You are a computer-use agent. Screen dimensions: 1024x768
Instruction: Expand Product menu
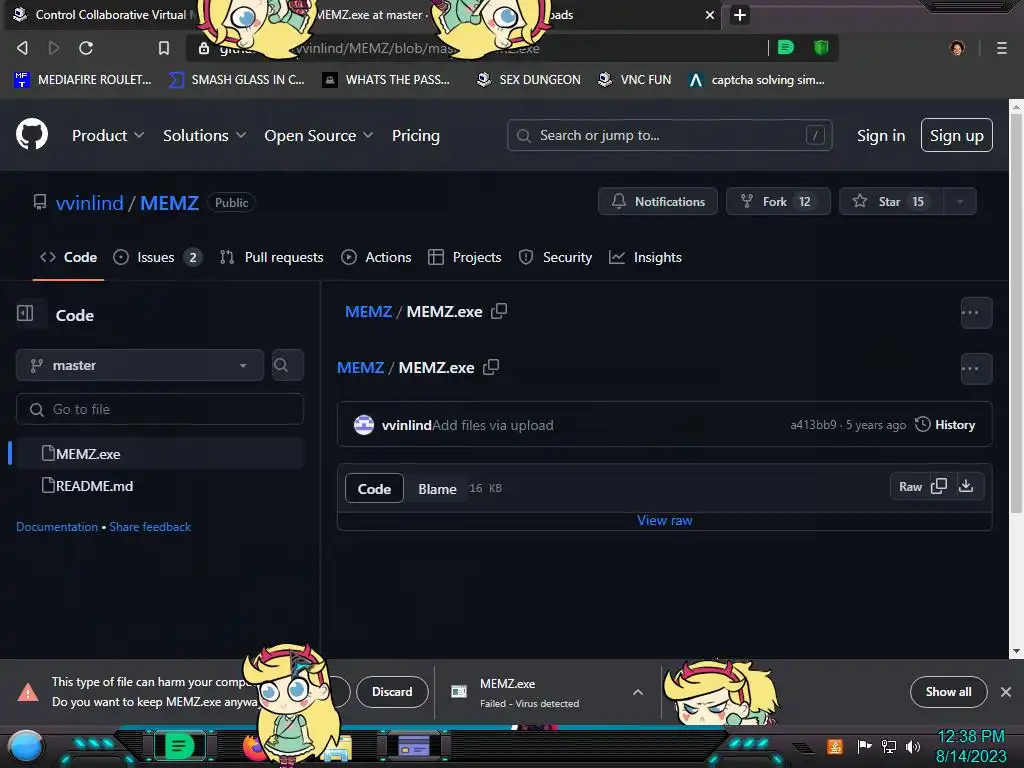coord(108,135)
